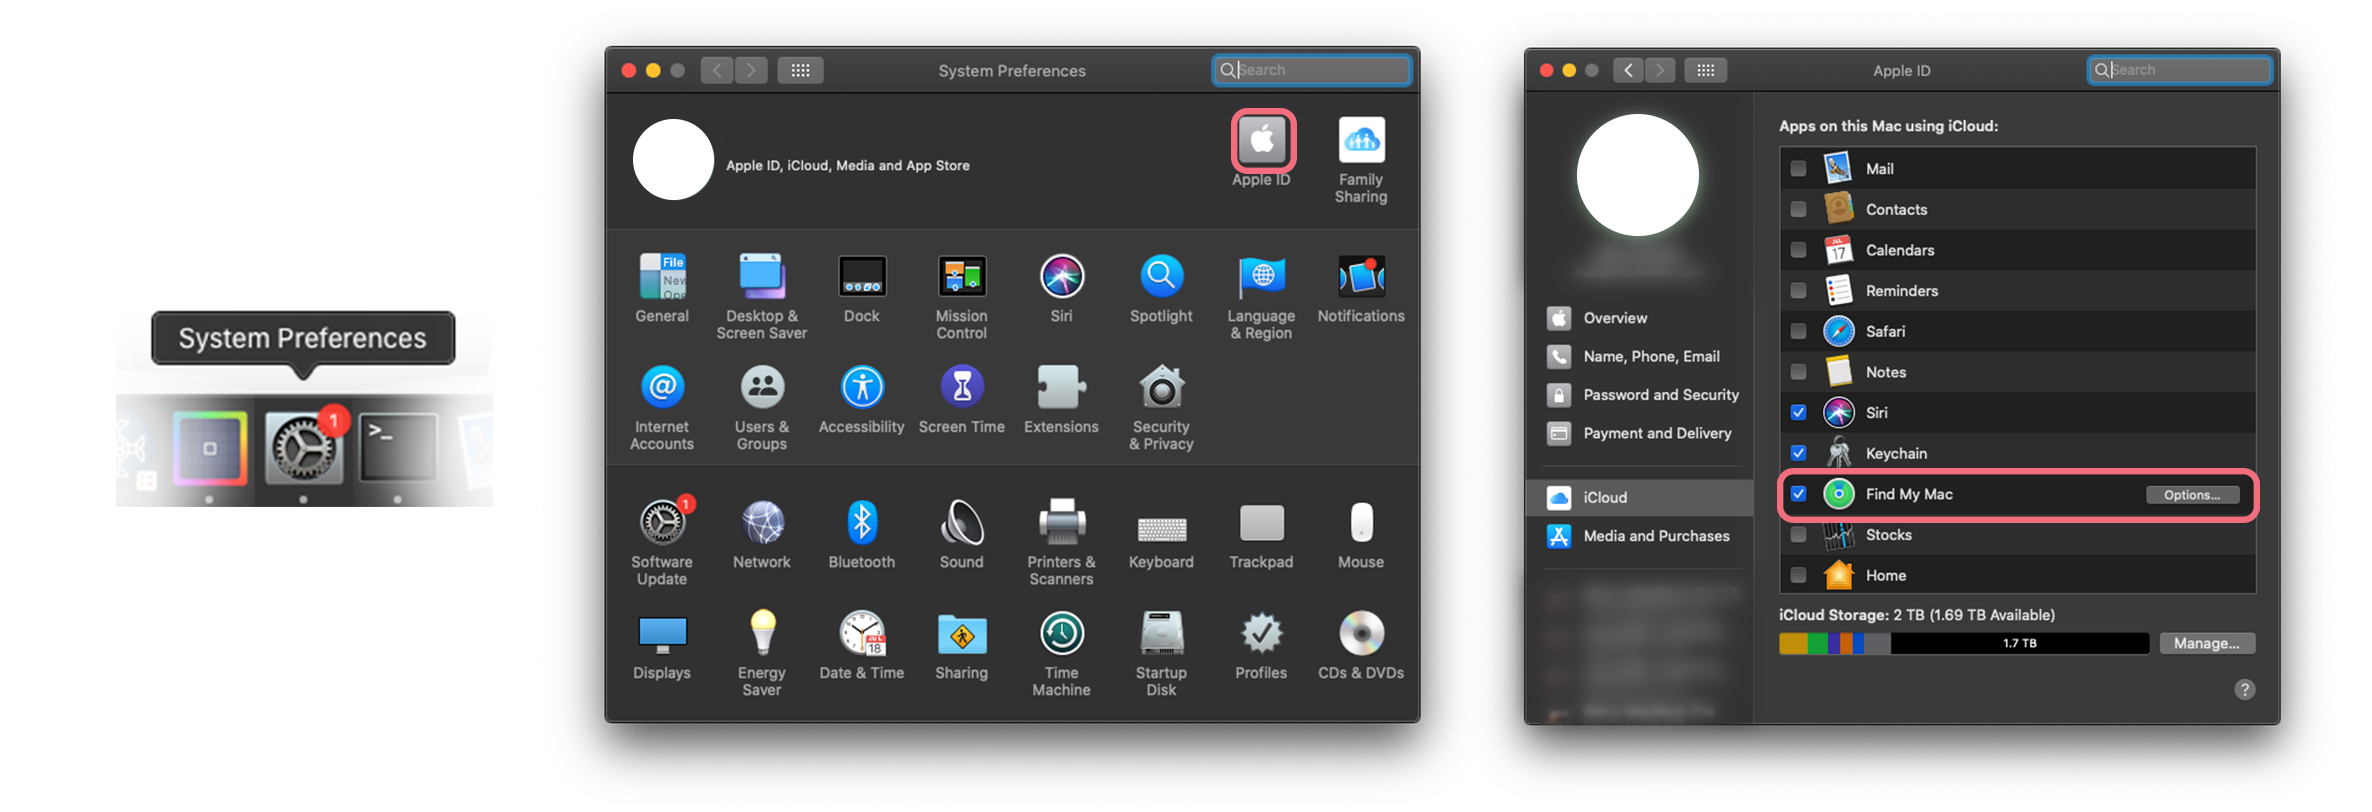Open Sound preferences

tap(962, 522)
